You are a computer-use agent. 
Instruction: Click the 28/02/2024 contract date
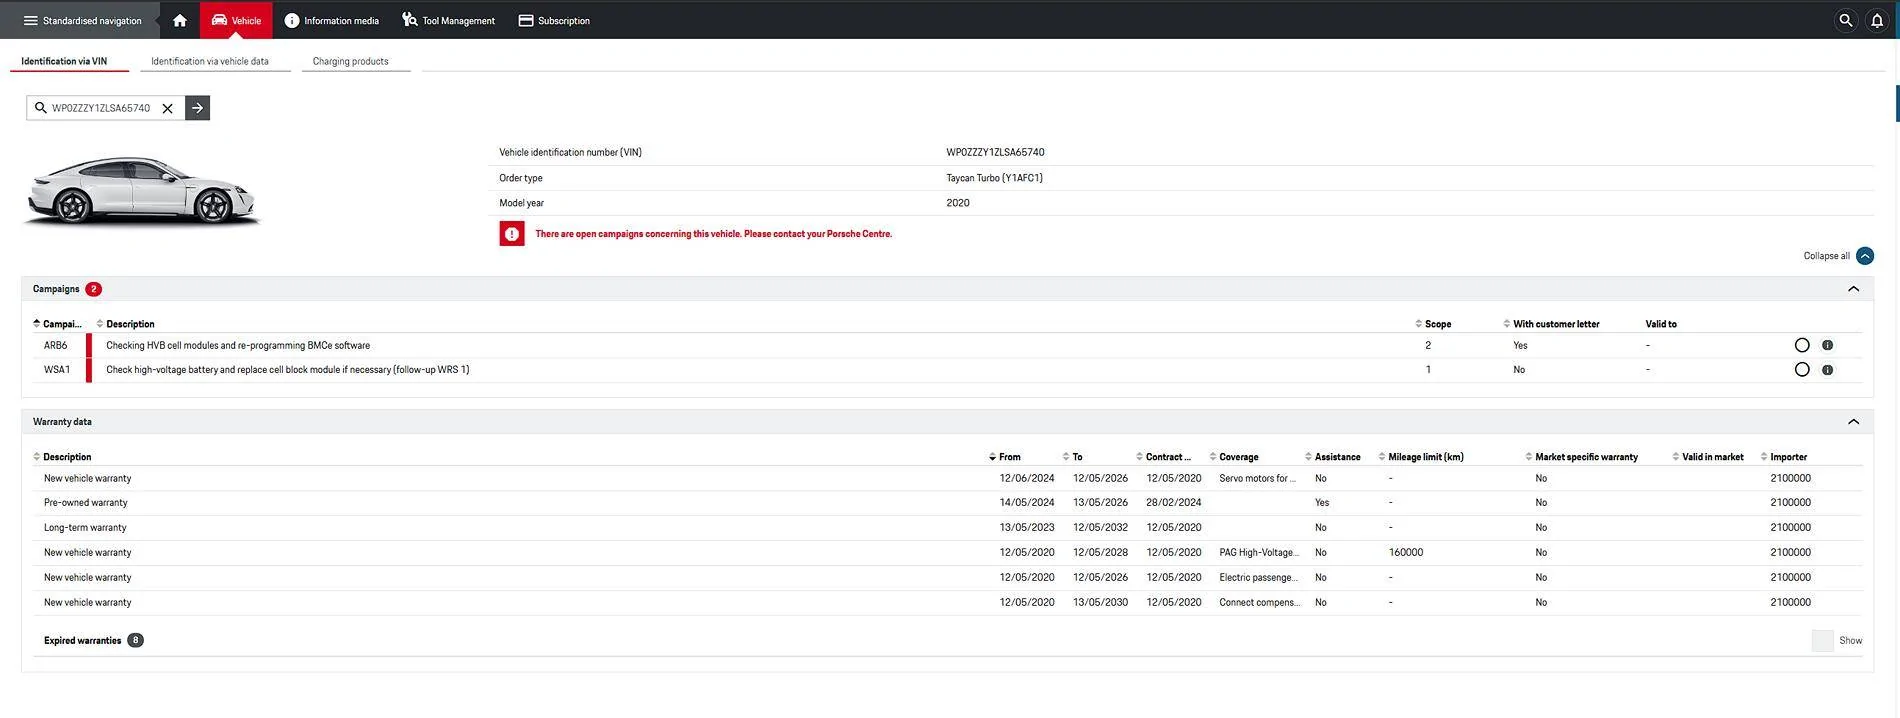tap(1174, 503)
